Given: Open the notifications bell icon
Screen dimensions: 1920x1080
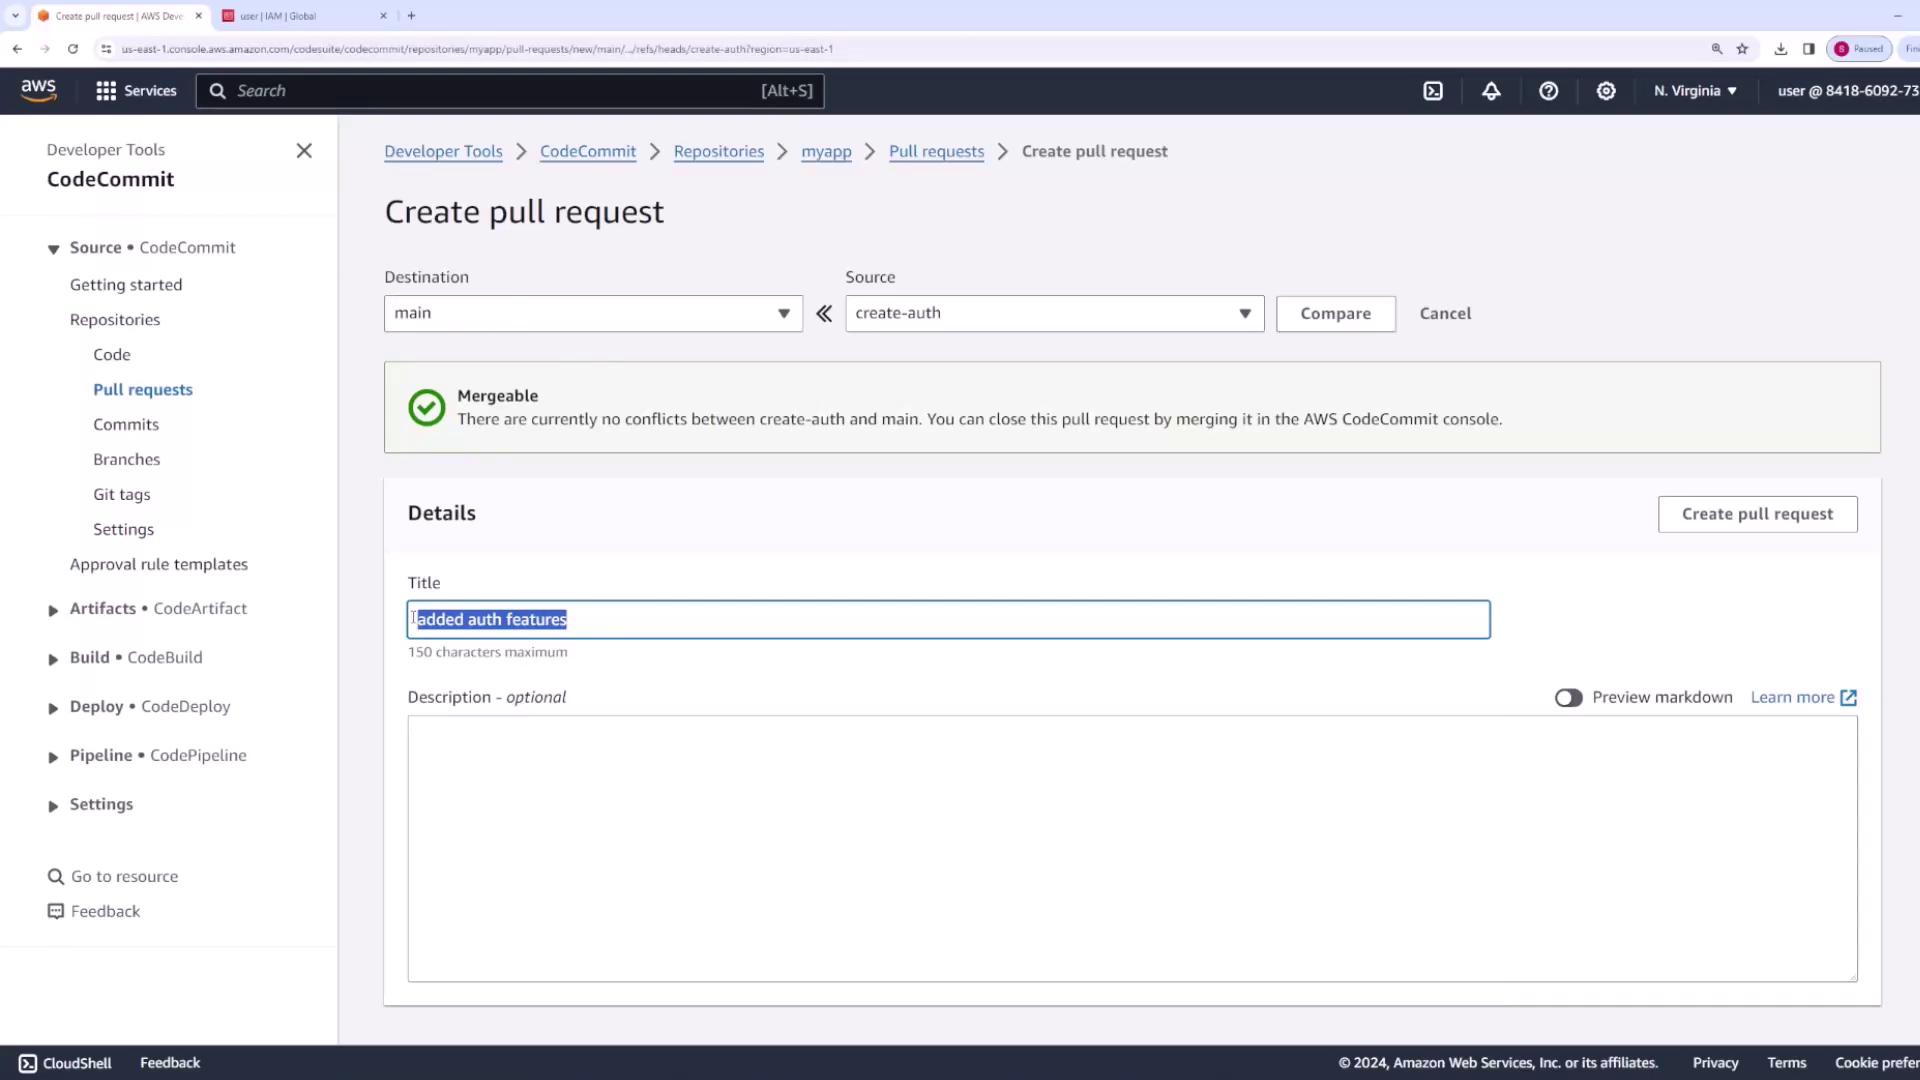Looking at the screenshot, I should (x=1491, y=91).
